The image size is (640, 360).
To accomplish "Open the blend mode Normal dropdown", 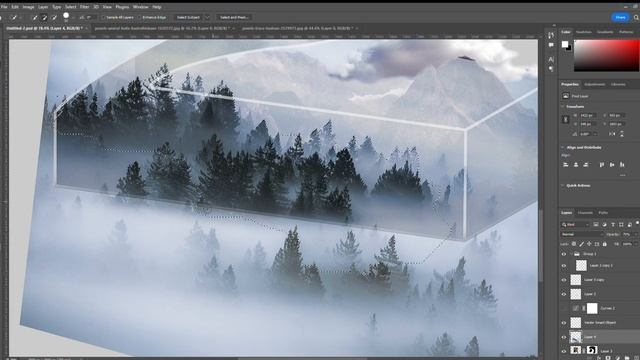I will pyautogui.click(x=582, y=234).
